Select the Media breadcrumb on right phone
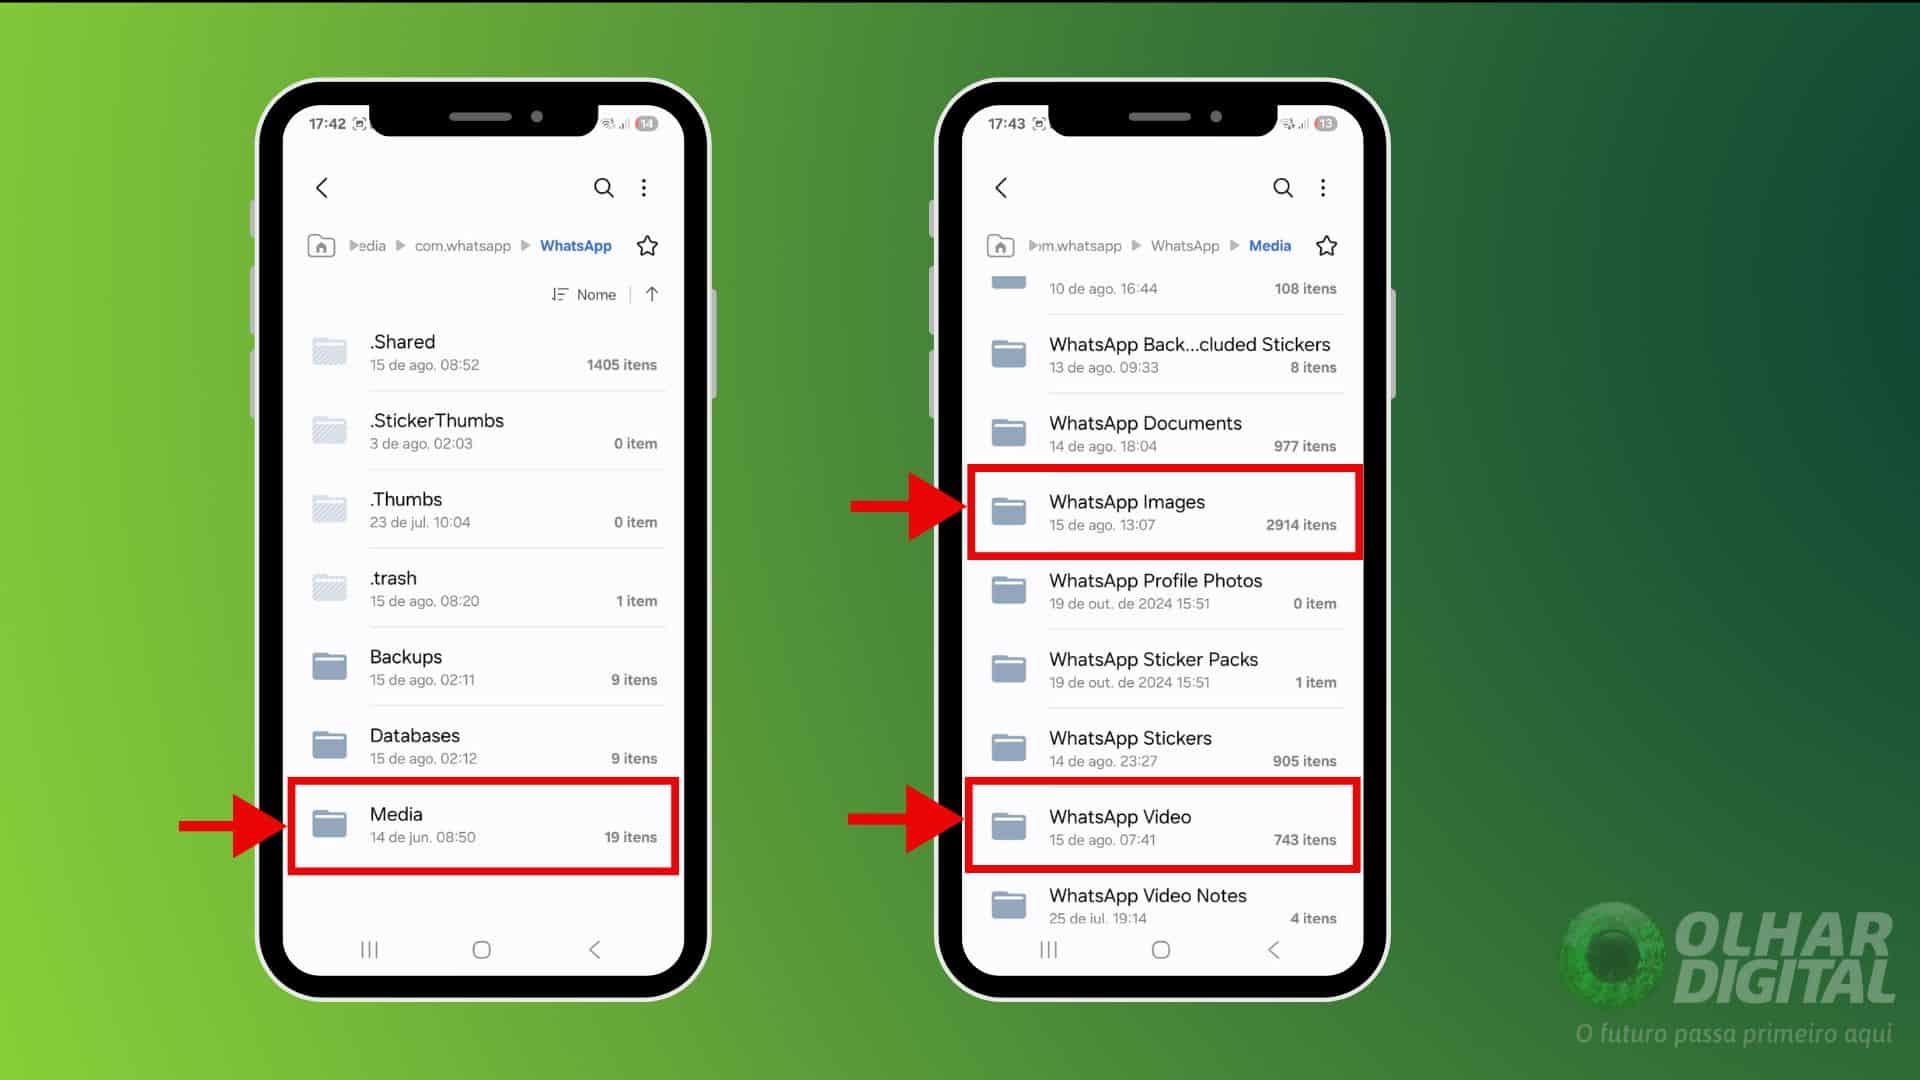This screenshot has width=1920, height=1080. click(x=1269, y=246)
